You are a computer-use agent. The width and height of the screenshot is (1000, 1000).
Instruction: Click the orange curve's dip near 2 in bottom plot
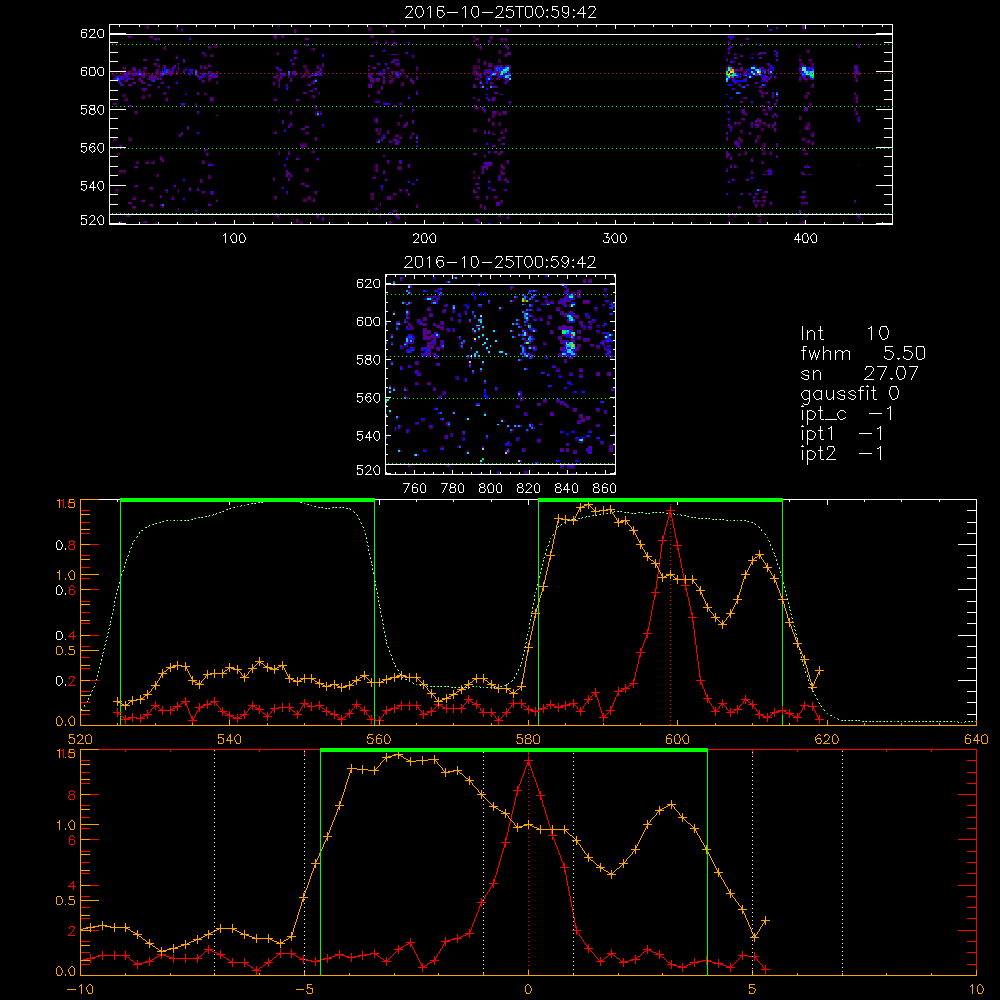coord(611,874)
